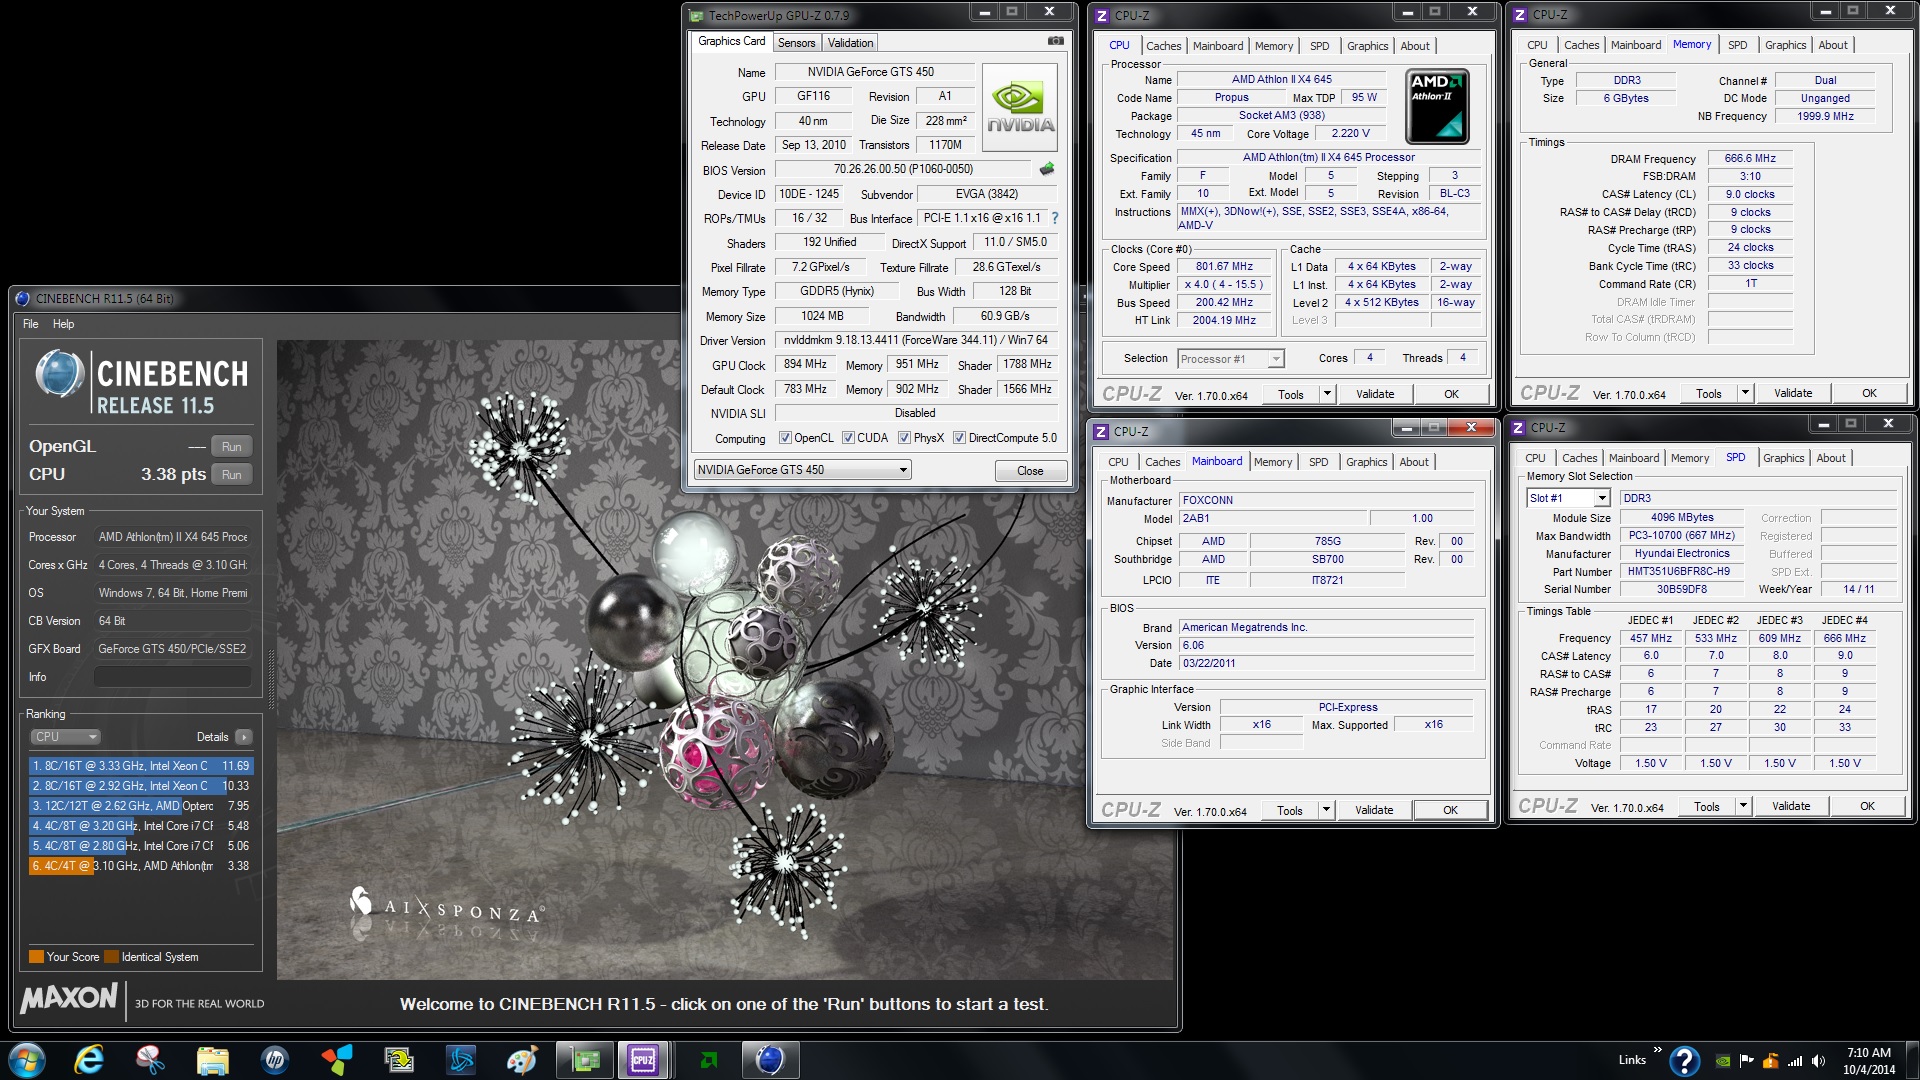Image resolution: width=1920 pixels, height=1080 pixels.
Task: Toggle the PhysX checkbox
Action: pos(904,438)
